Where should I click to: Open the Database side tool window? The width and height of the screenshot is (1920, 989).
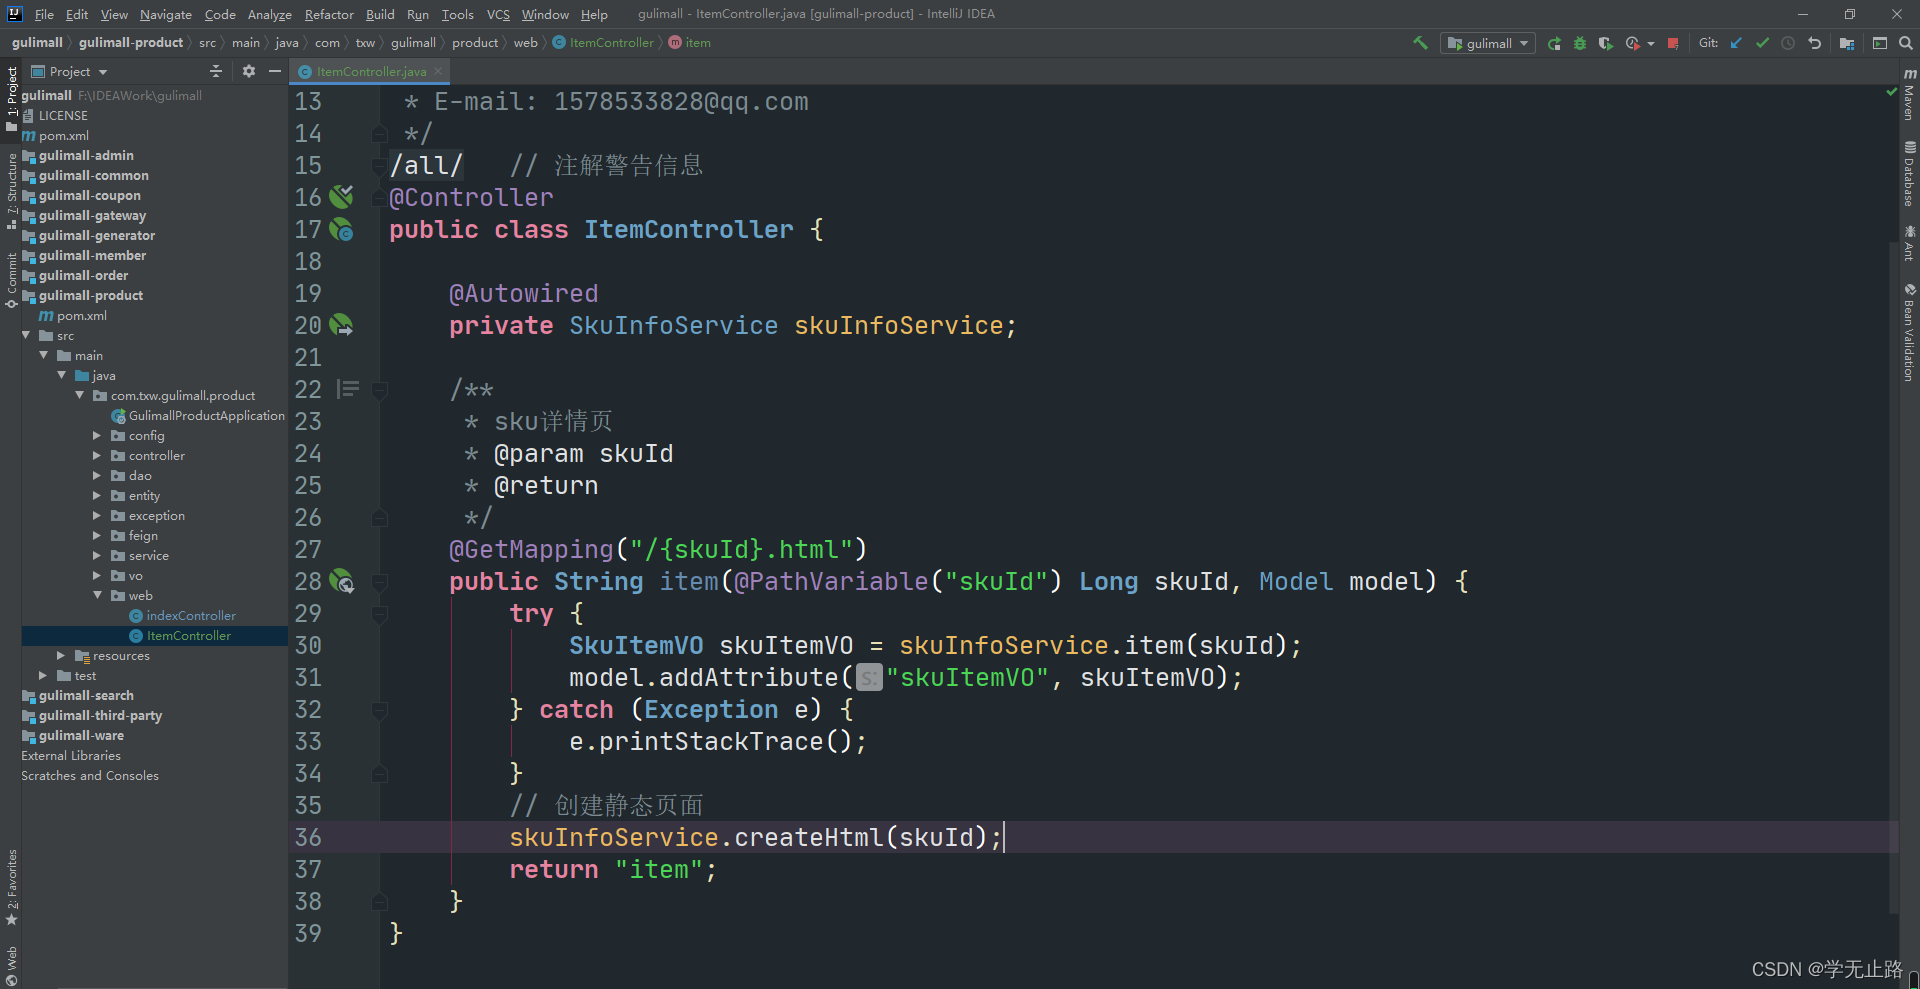(1909, 174)
